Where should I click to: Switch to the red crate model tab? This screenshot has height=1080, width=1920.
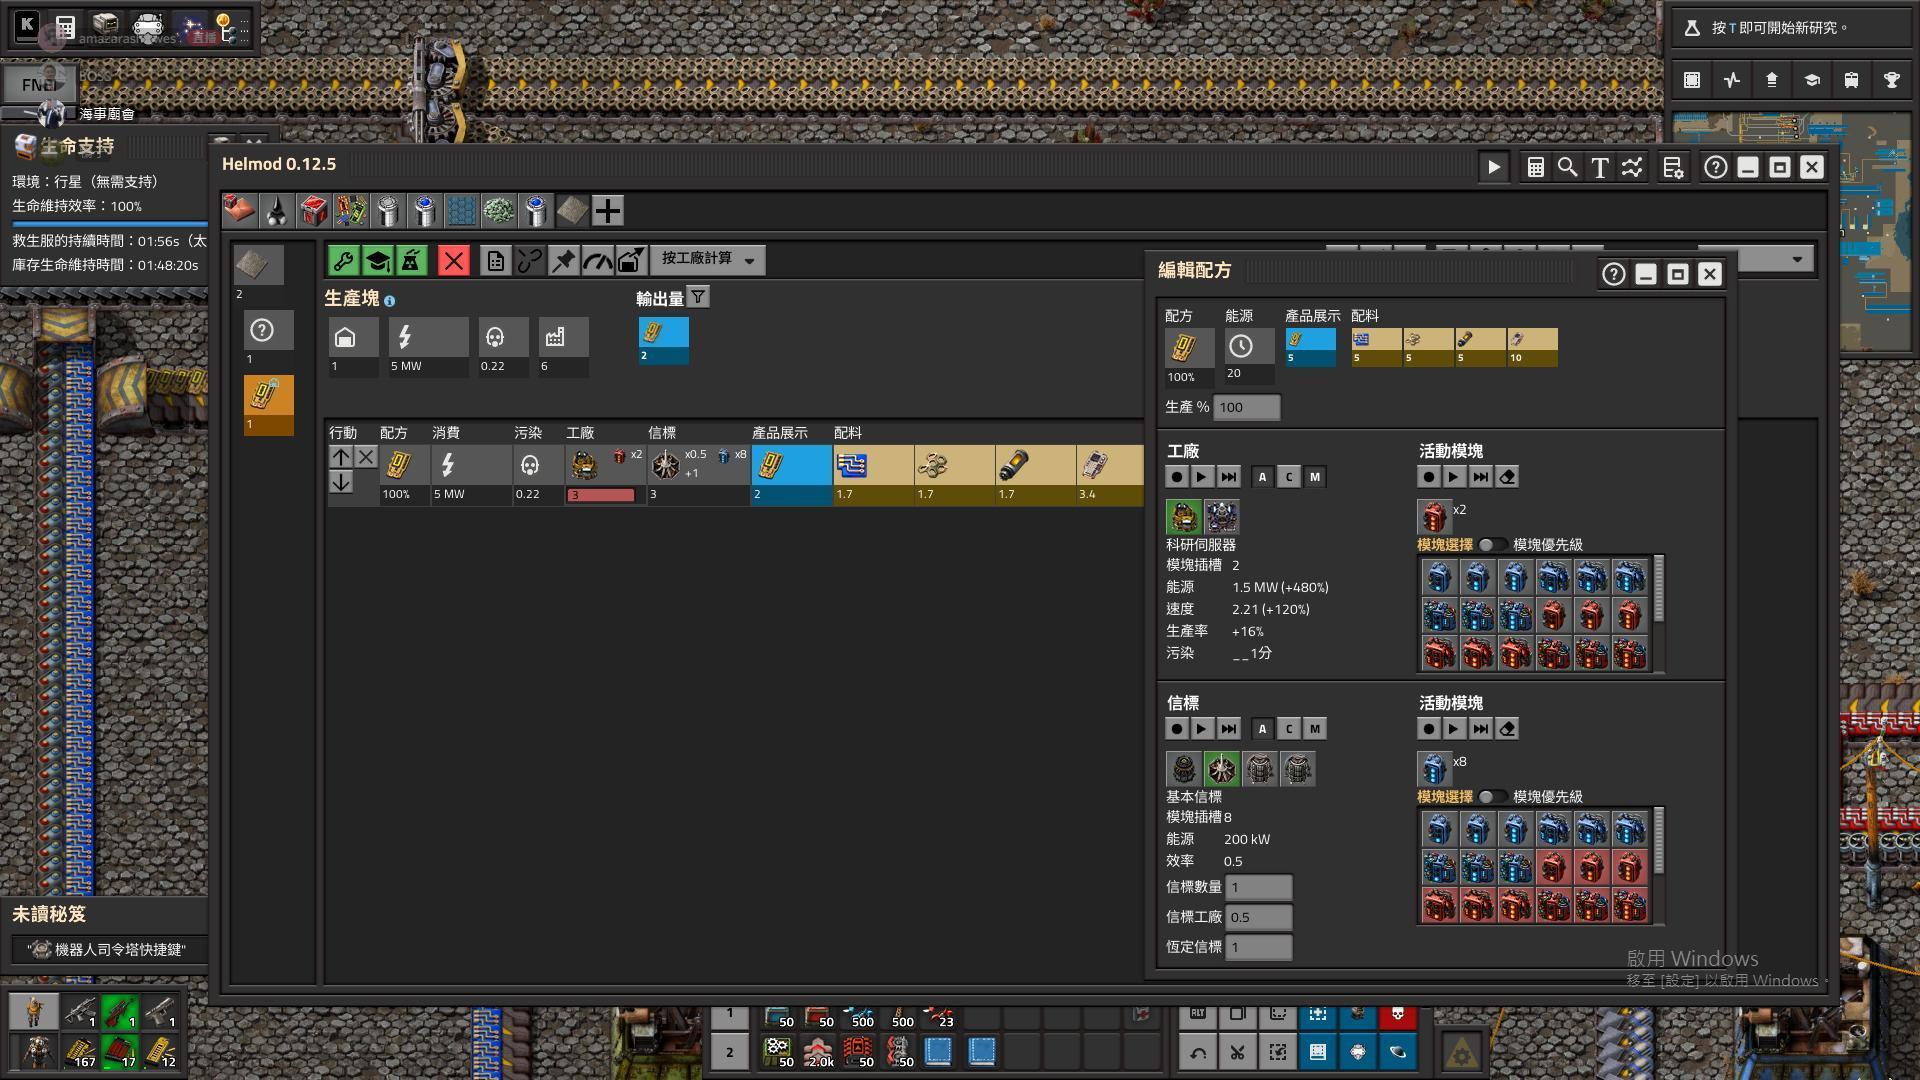313,211
